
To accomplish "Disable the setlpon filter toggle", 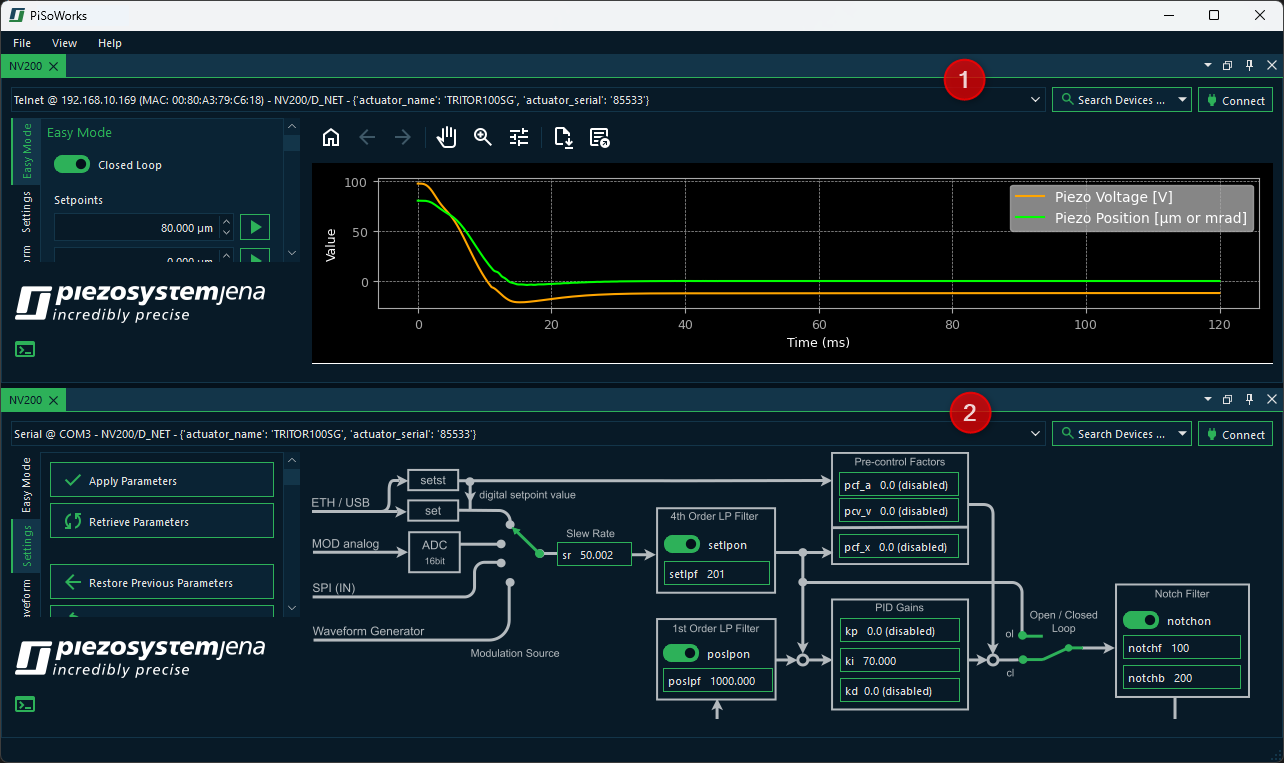I will point(681,545).
